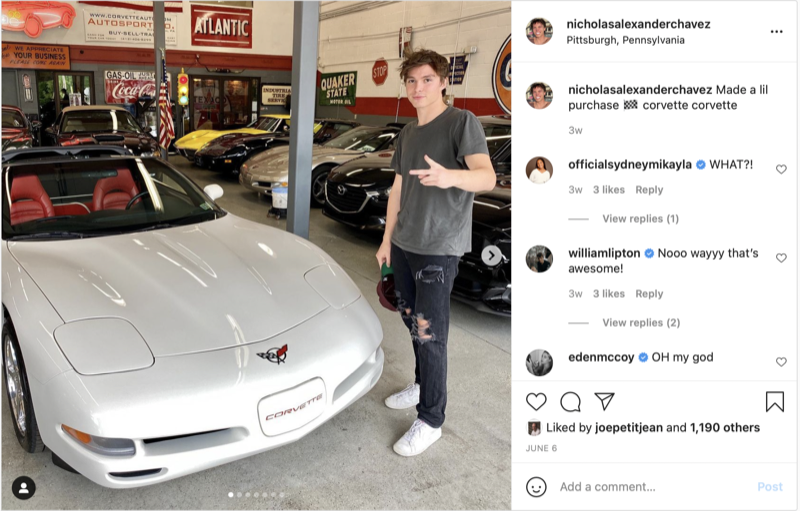Like the post with the heart icon
800x511 pixels.
tap(536, 402)
